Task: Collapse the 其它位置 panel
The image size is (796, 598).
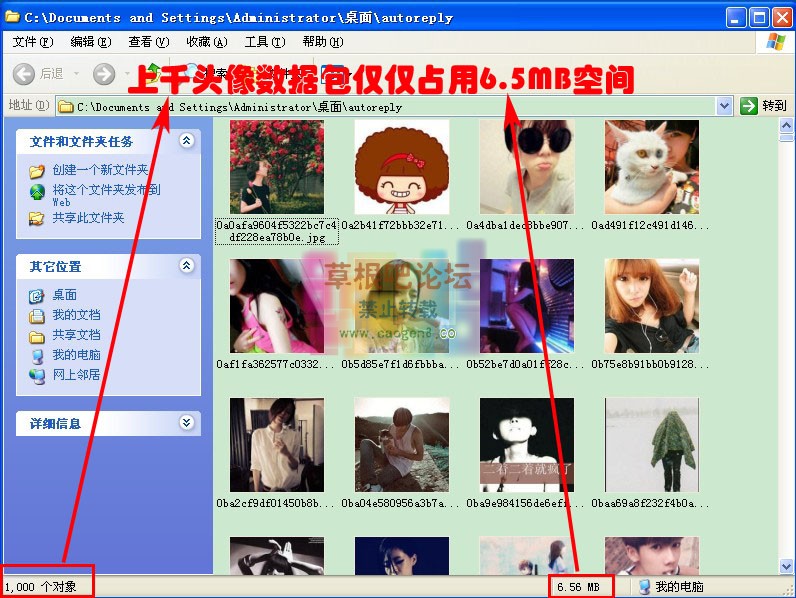Action: click(187, 265)
